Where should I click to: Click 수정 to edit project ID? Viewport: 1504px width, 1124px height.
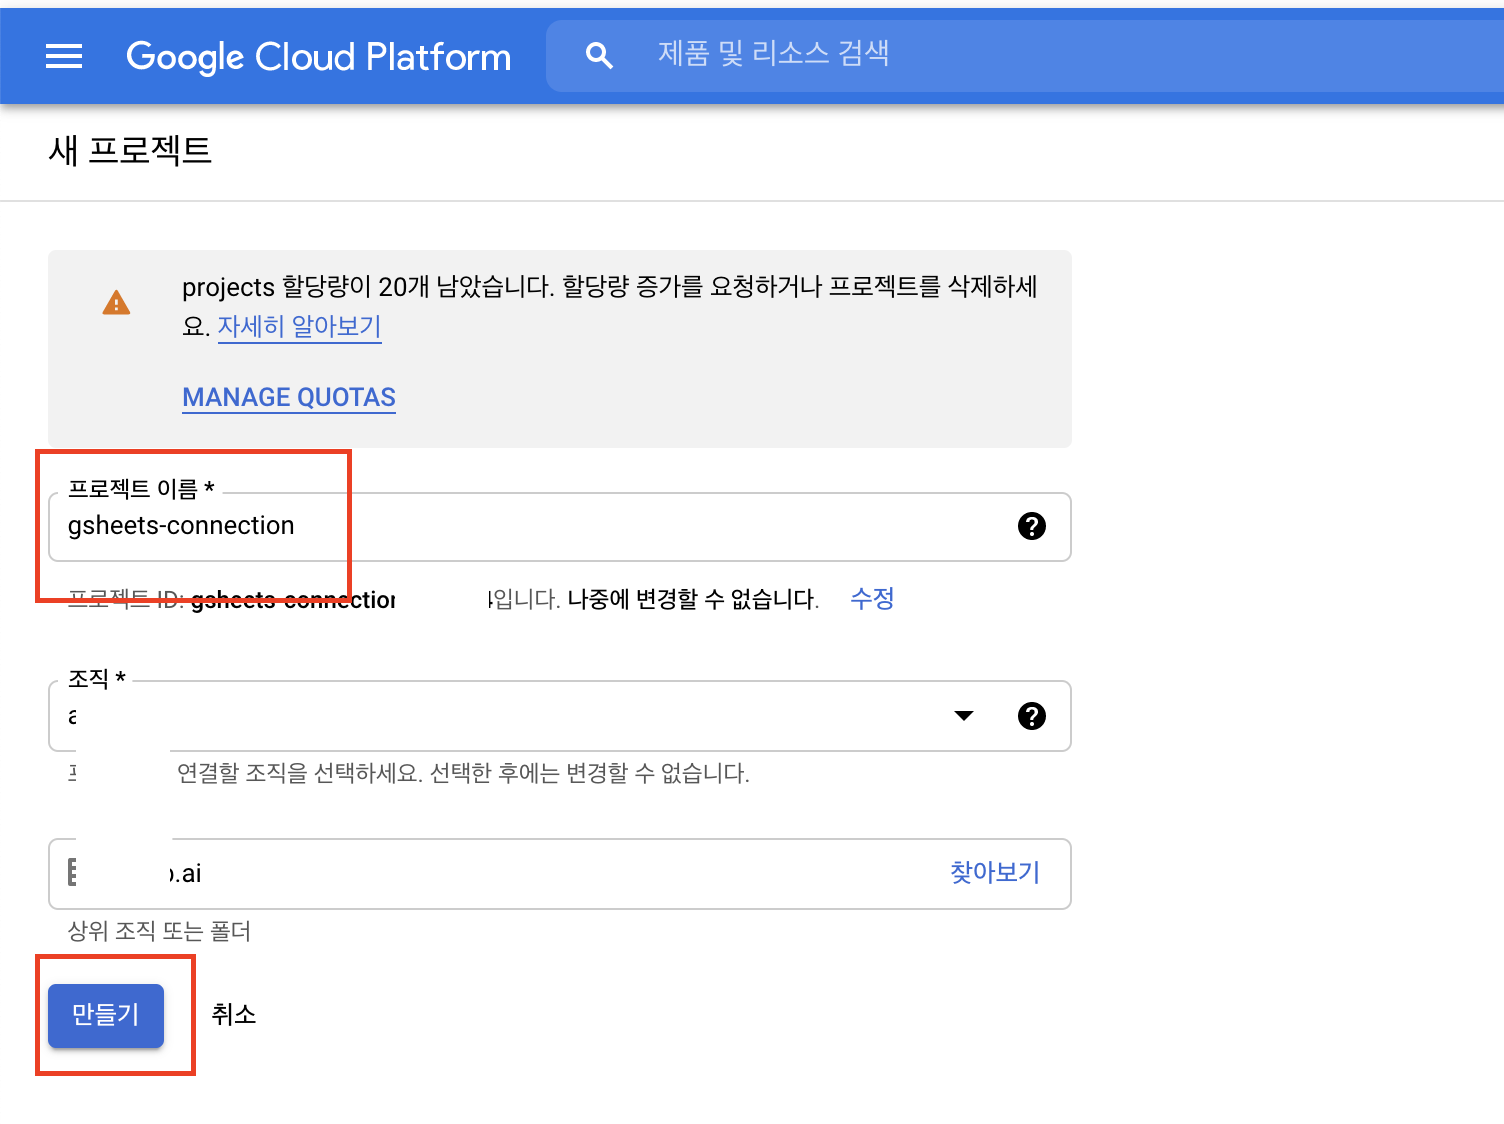coord(871,599)
